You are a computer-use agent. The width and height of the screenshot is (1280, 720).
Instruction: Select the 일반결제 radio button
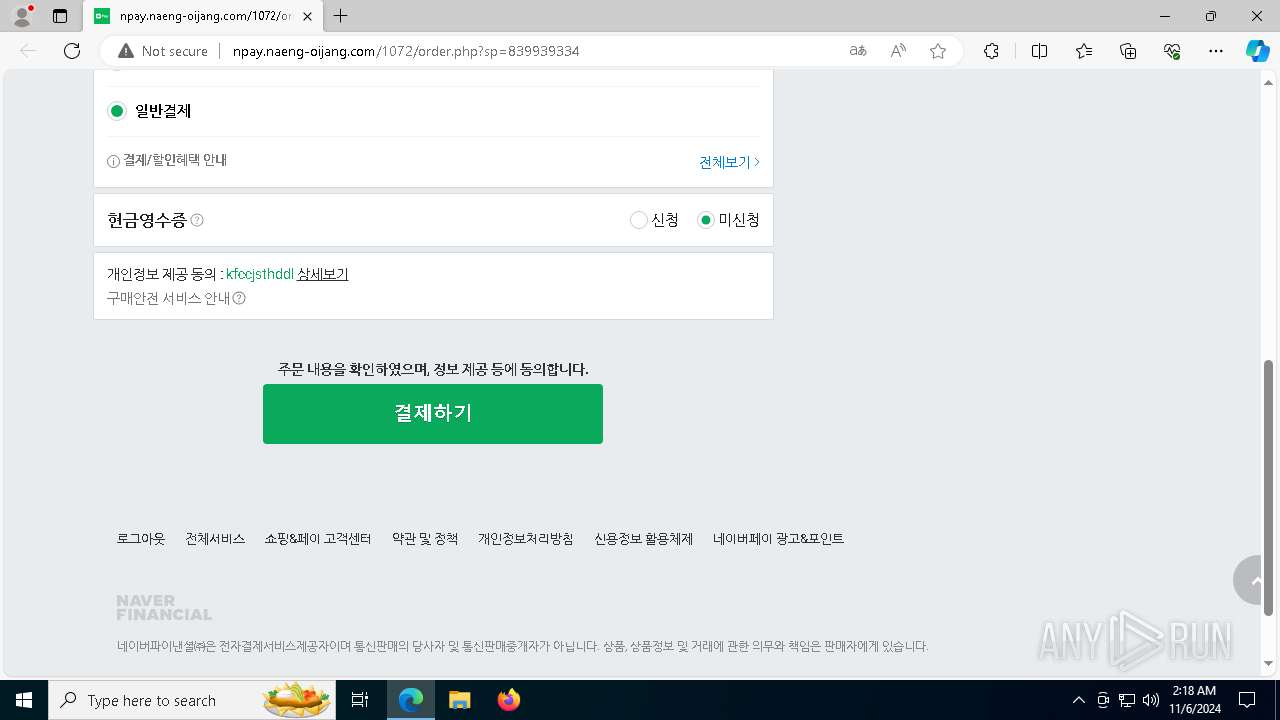(117, 111)
